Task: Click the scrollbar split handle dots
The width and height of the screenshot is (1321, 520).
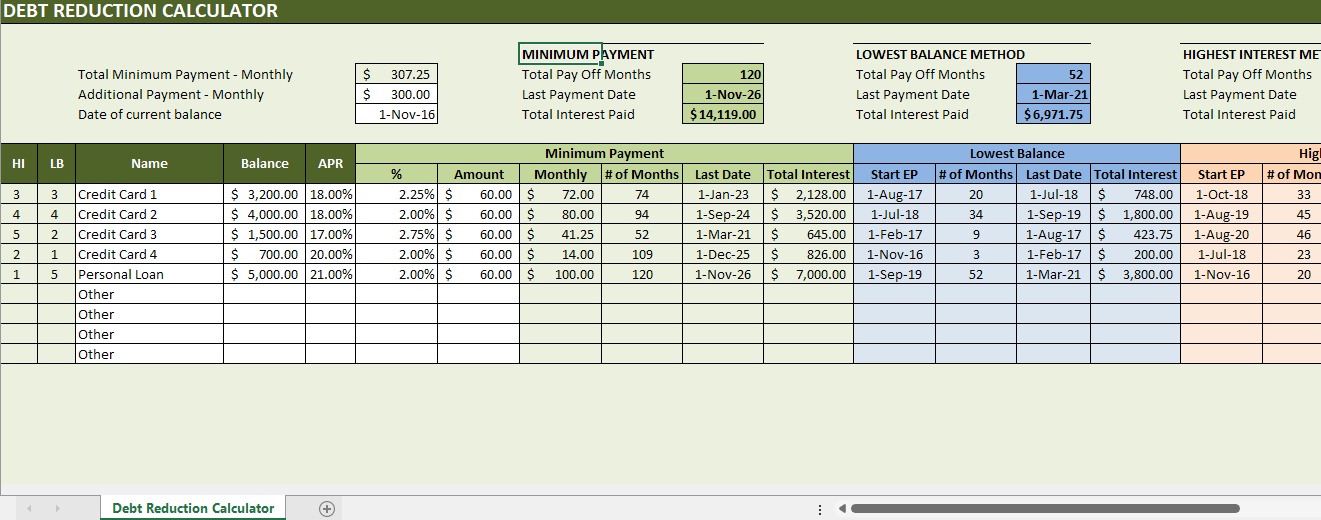Action: click(820, 509)
